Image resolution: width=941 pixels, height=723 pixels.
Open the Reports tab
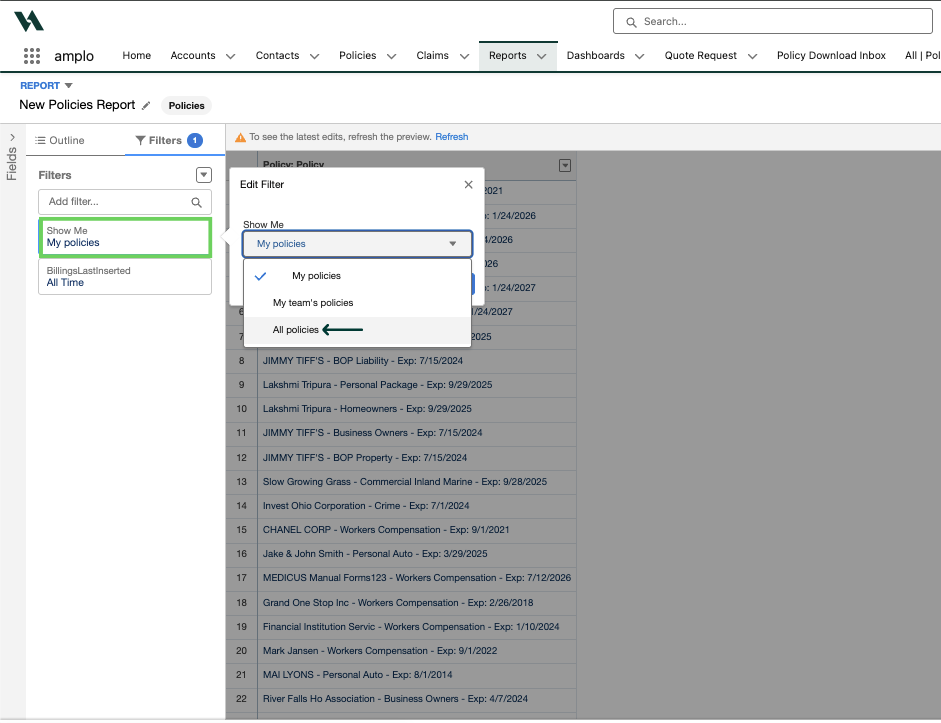tap(508, 56)
